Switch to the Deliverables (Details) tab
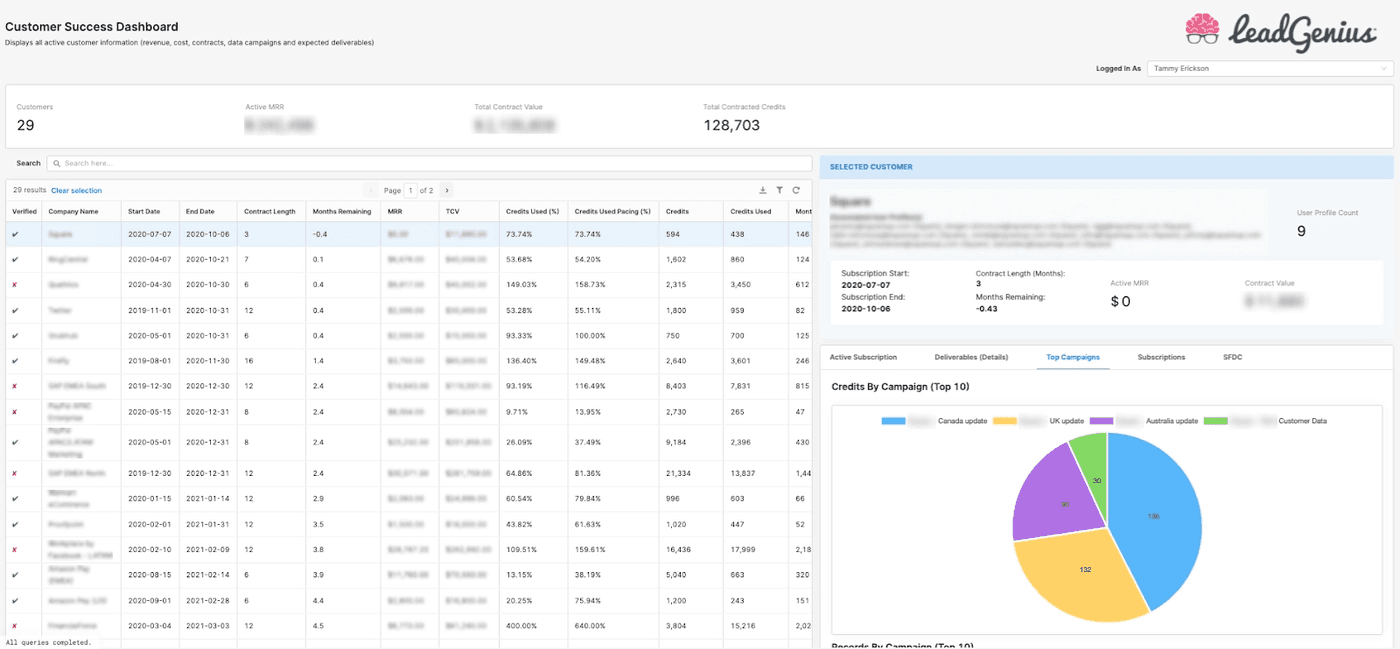1400x649 pixels. [x=971, y=357]
